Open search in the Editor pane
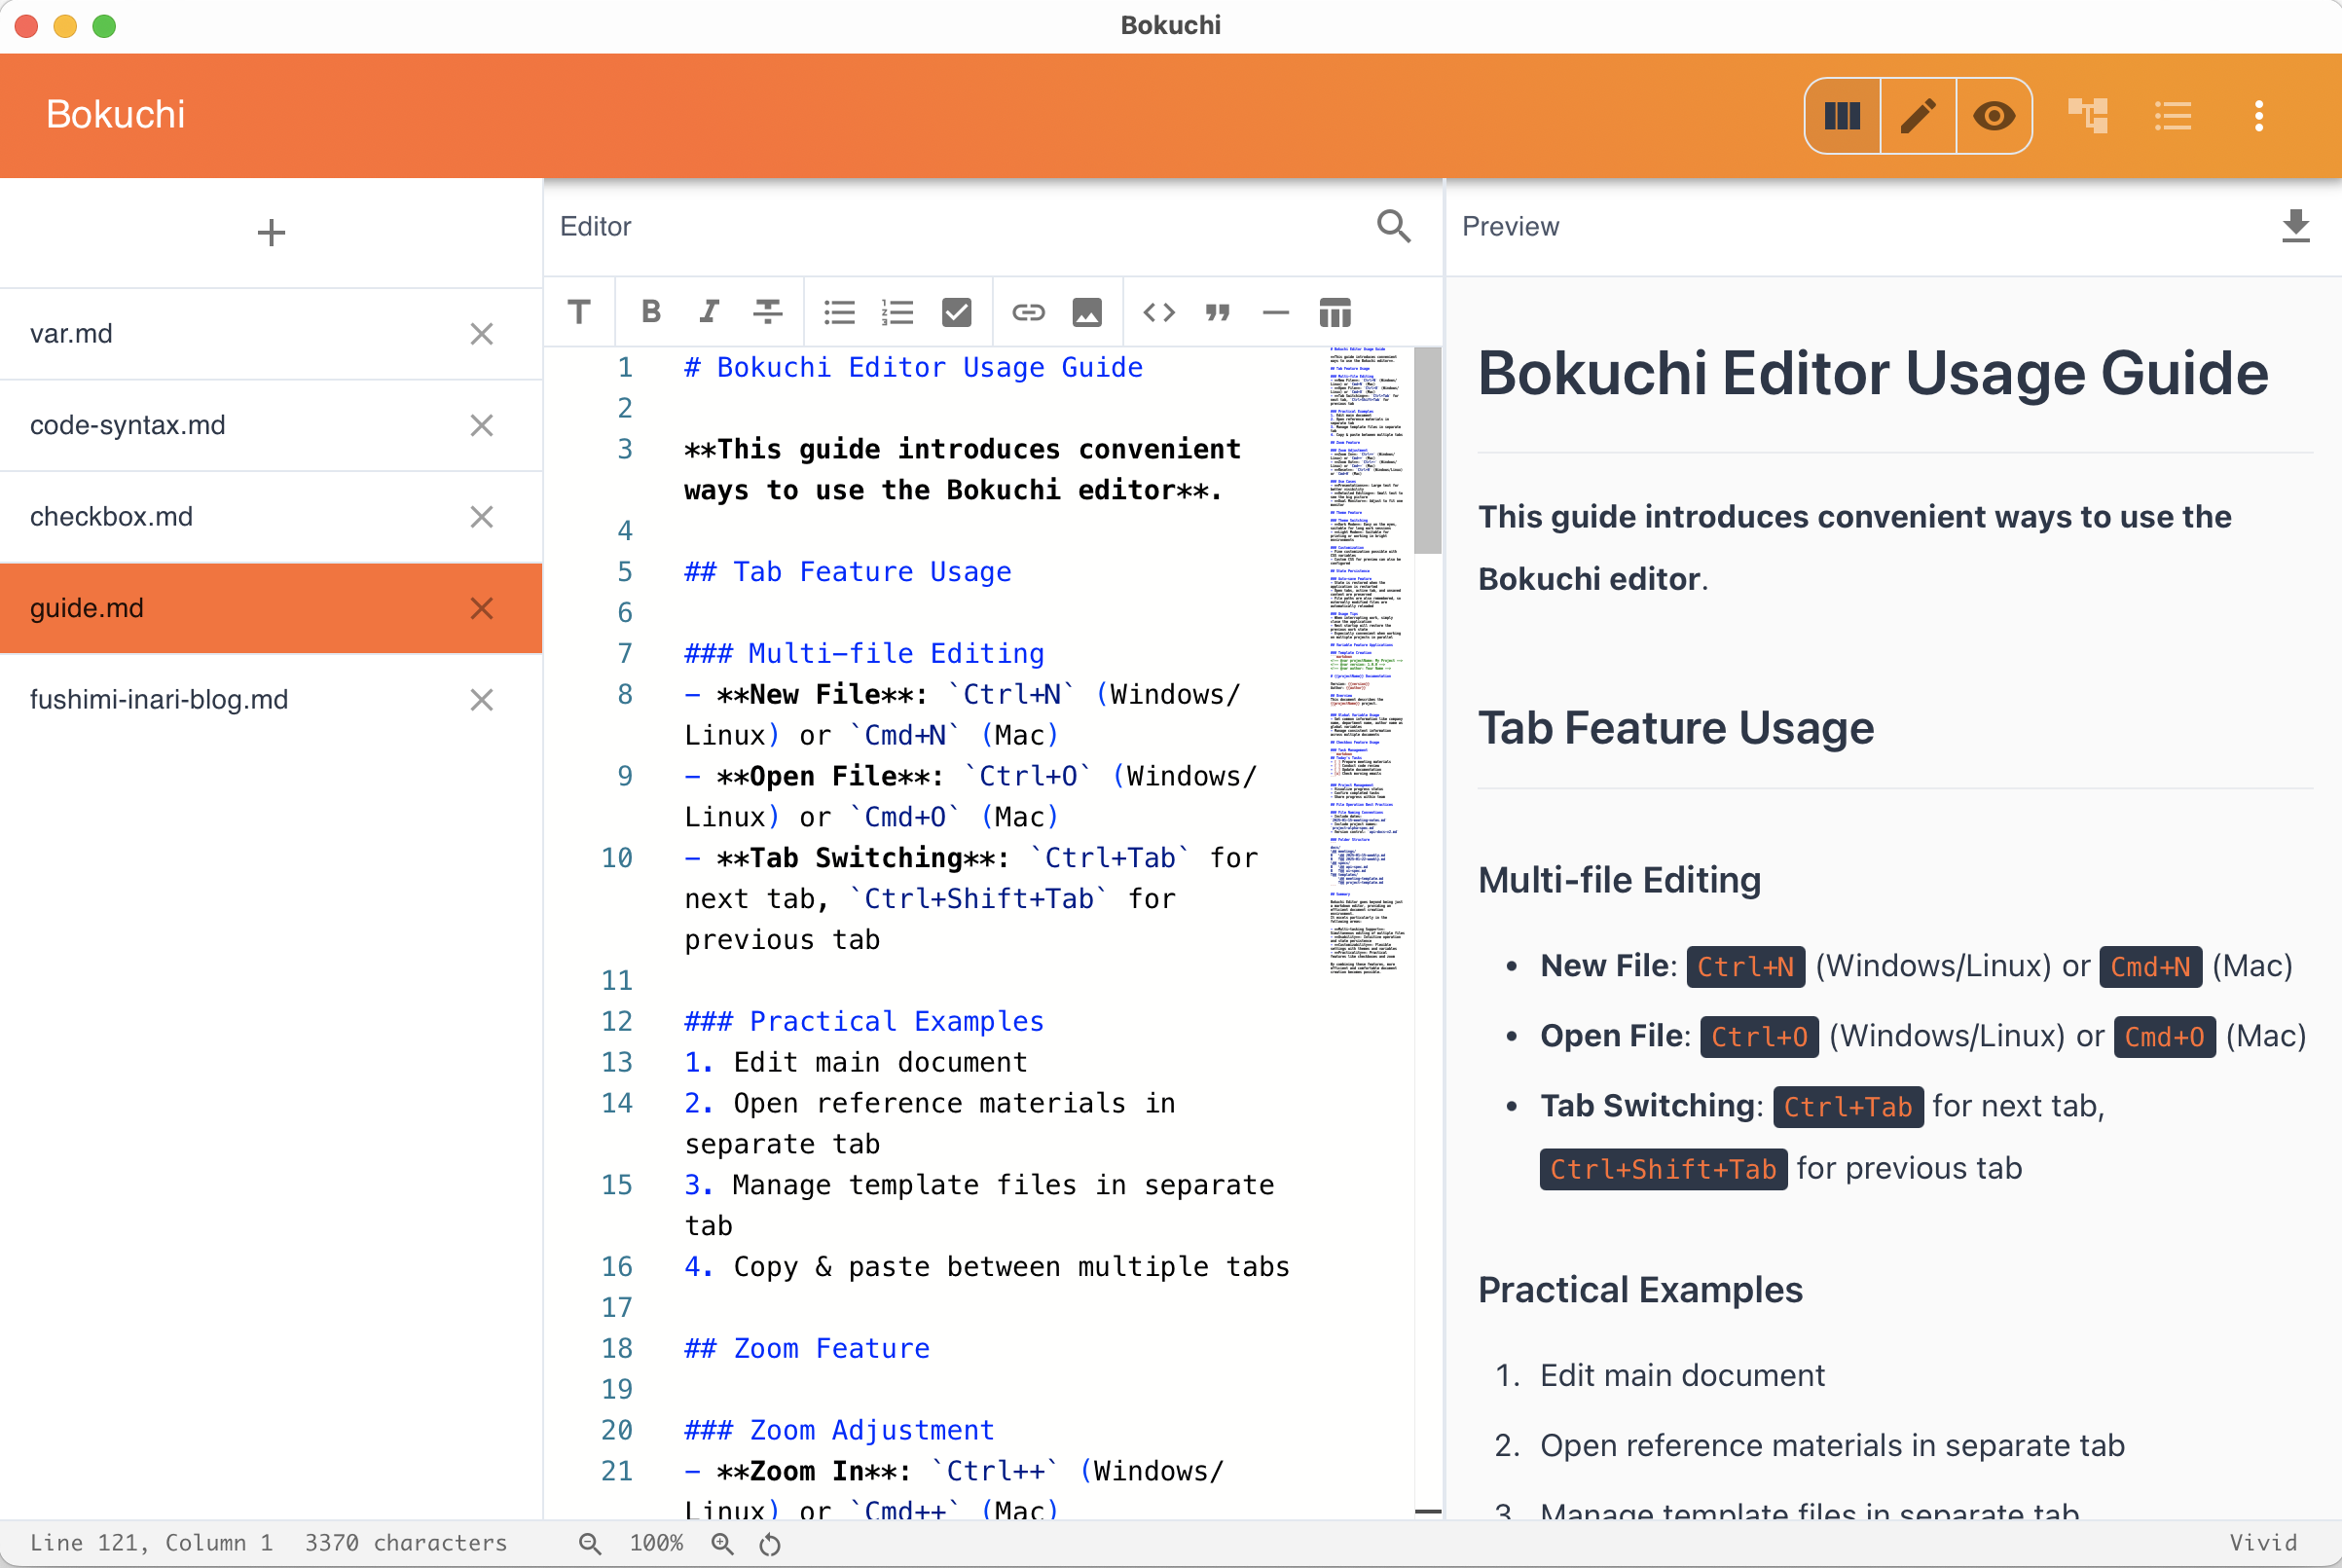The image size is (2342, 1568). coord(1394,227)
